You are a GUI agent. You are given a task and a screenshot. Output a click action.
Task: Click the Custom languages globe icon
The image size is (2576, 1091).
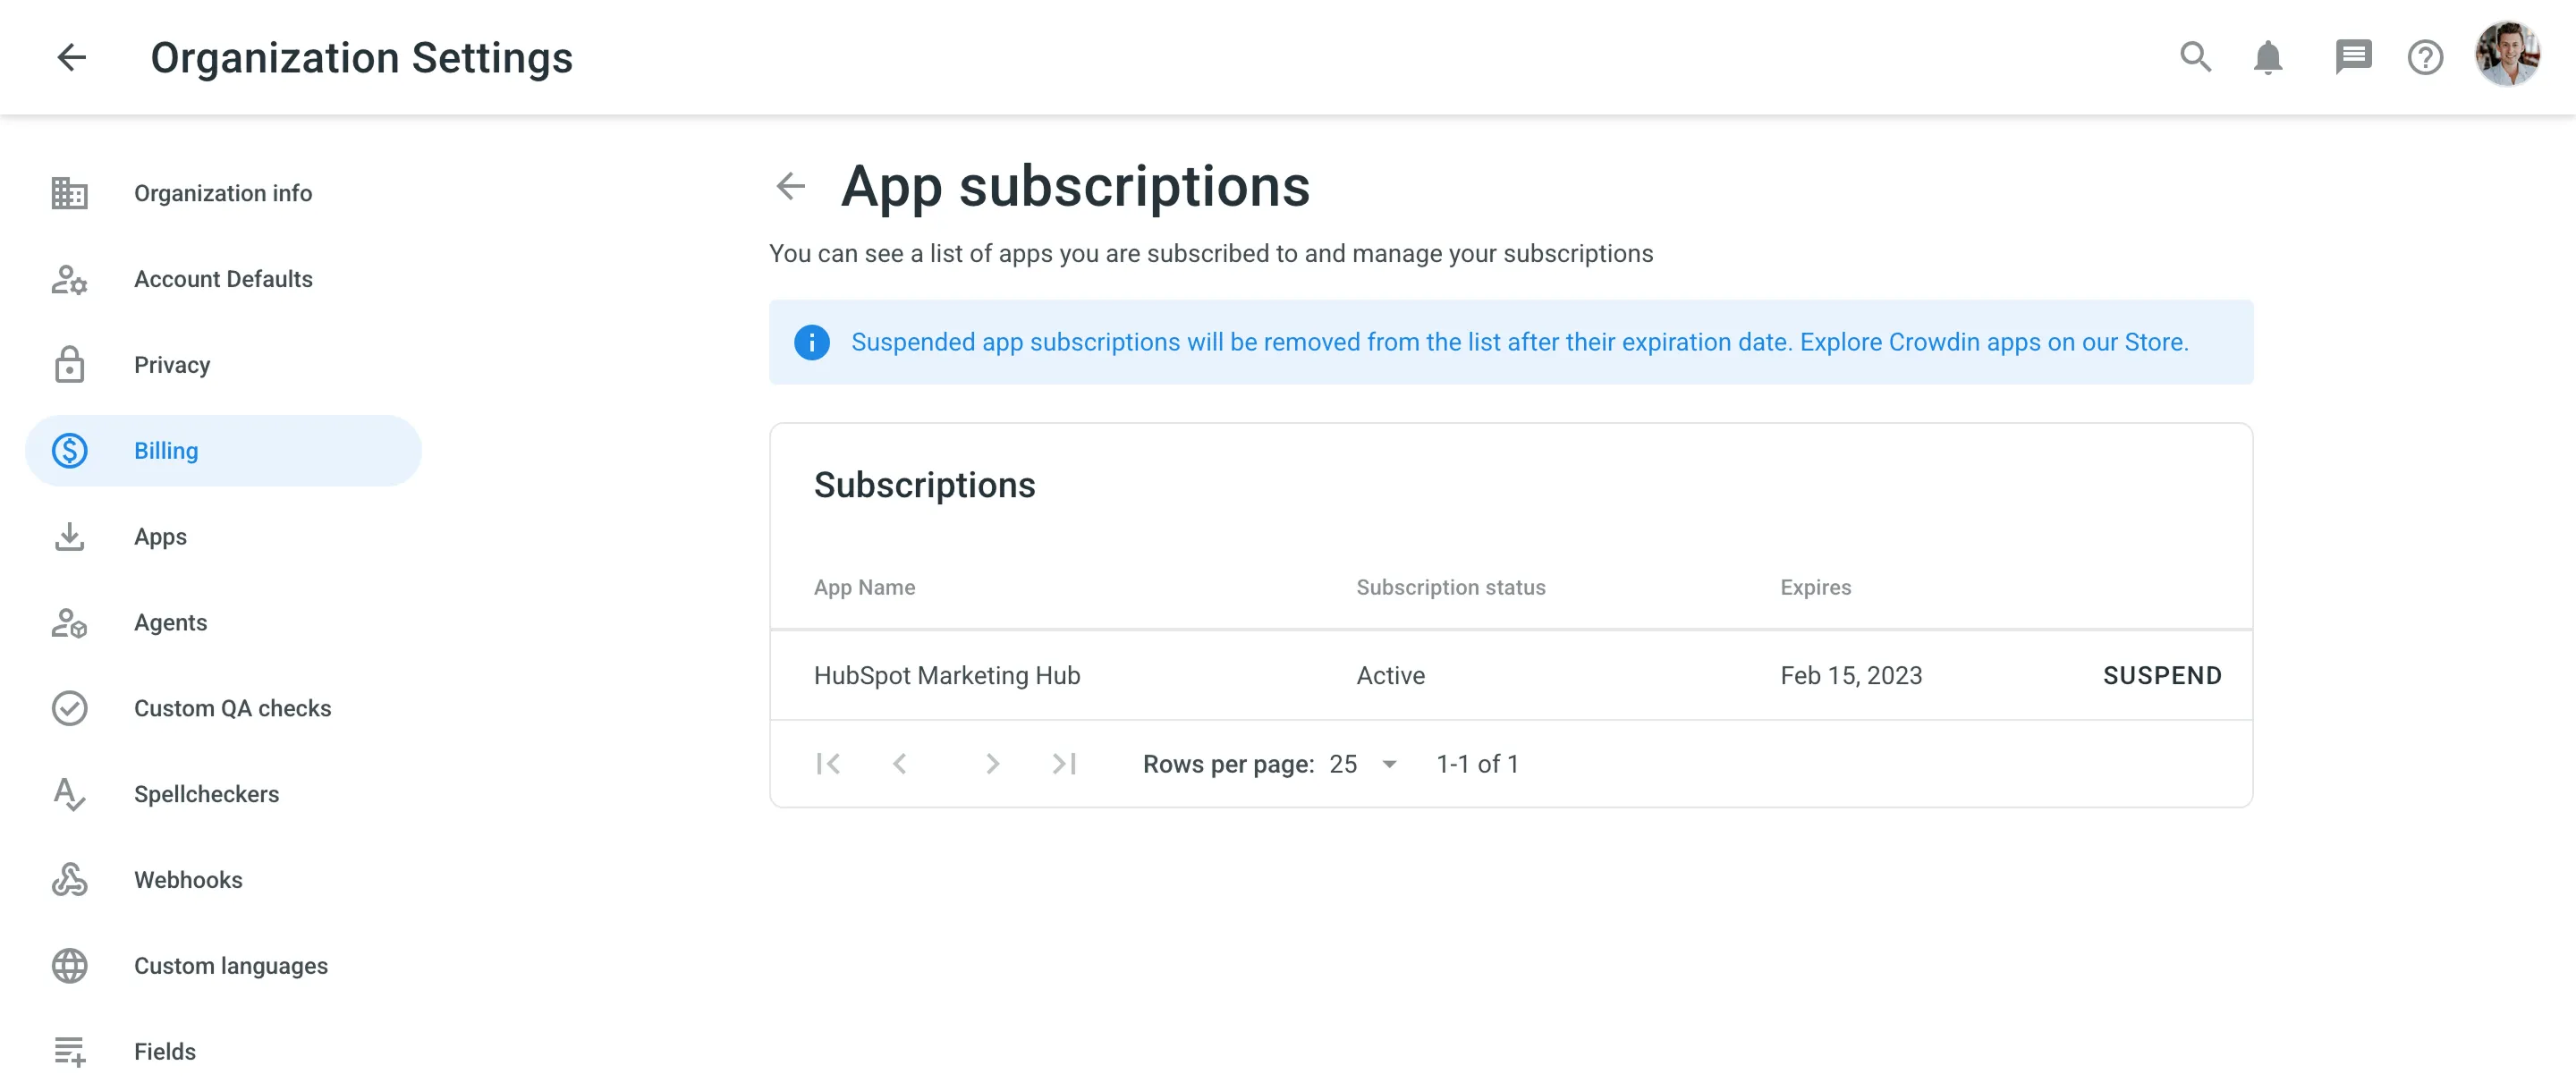click(69, 965)
